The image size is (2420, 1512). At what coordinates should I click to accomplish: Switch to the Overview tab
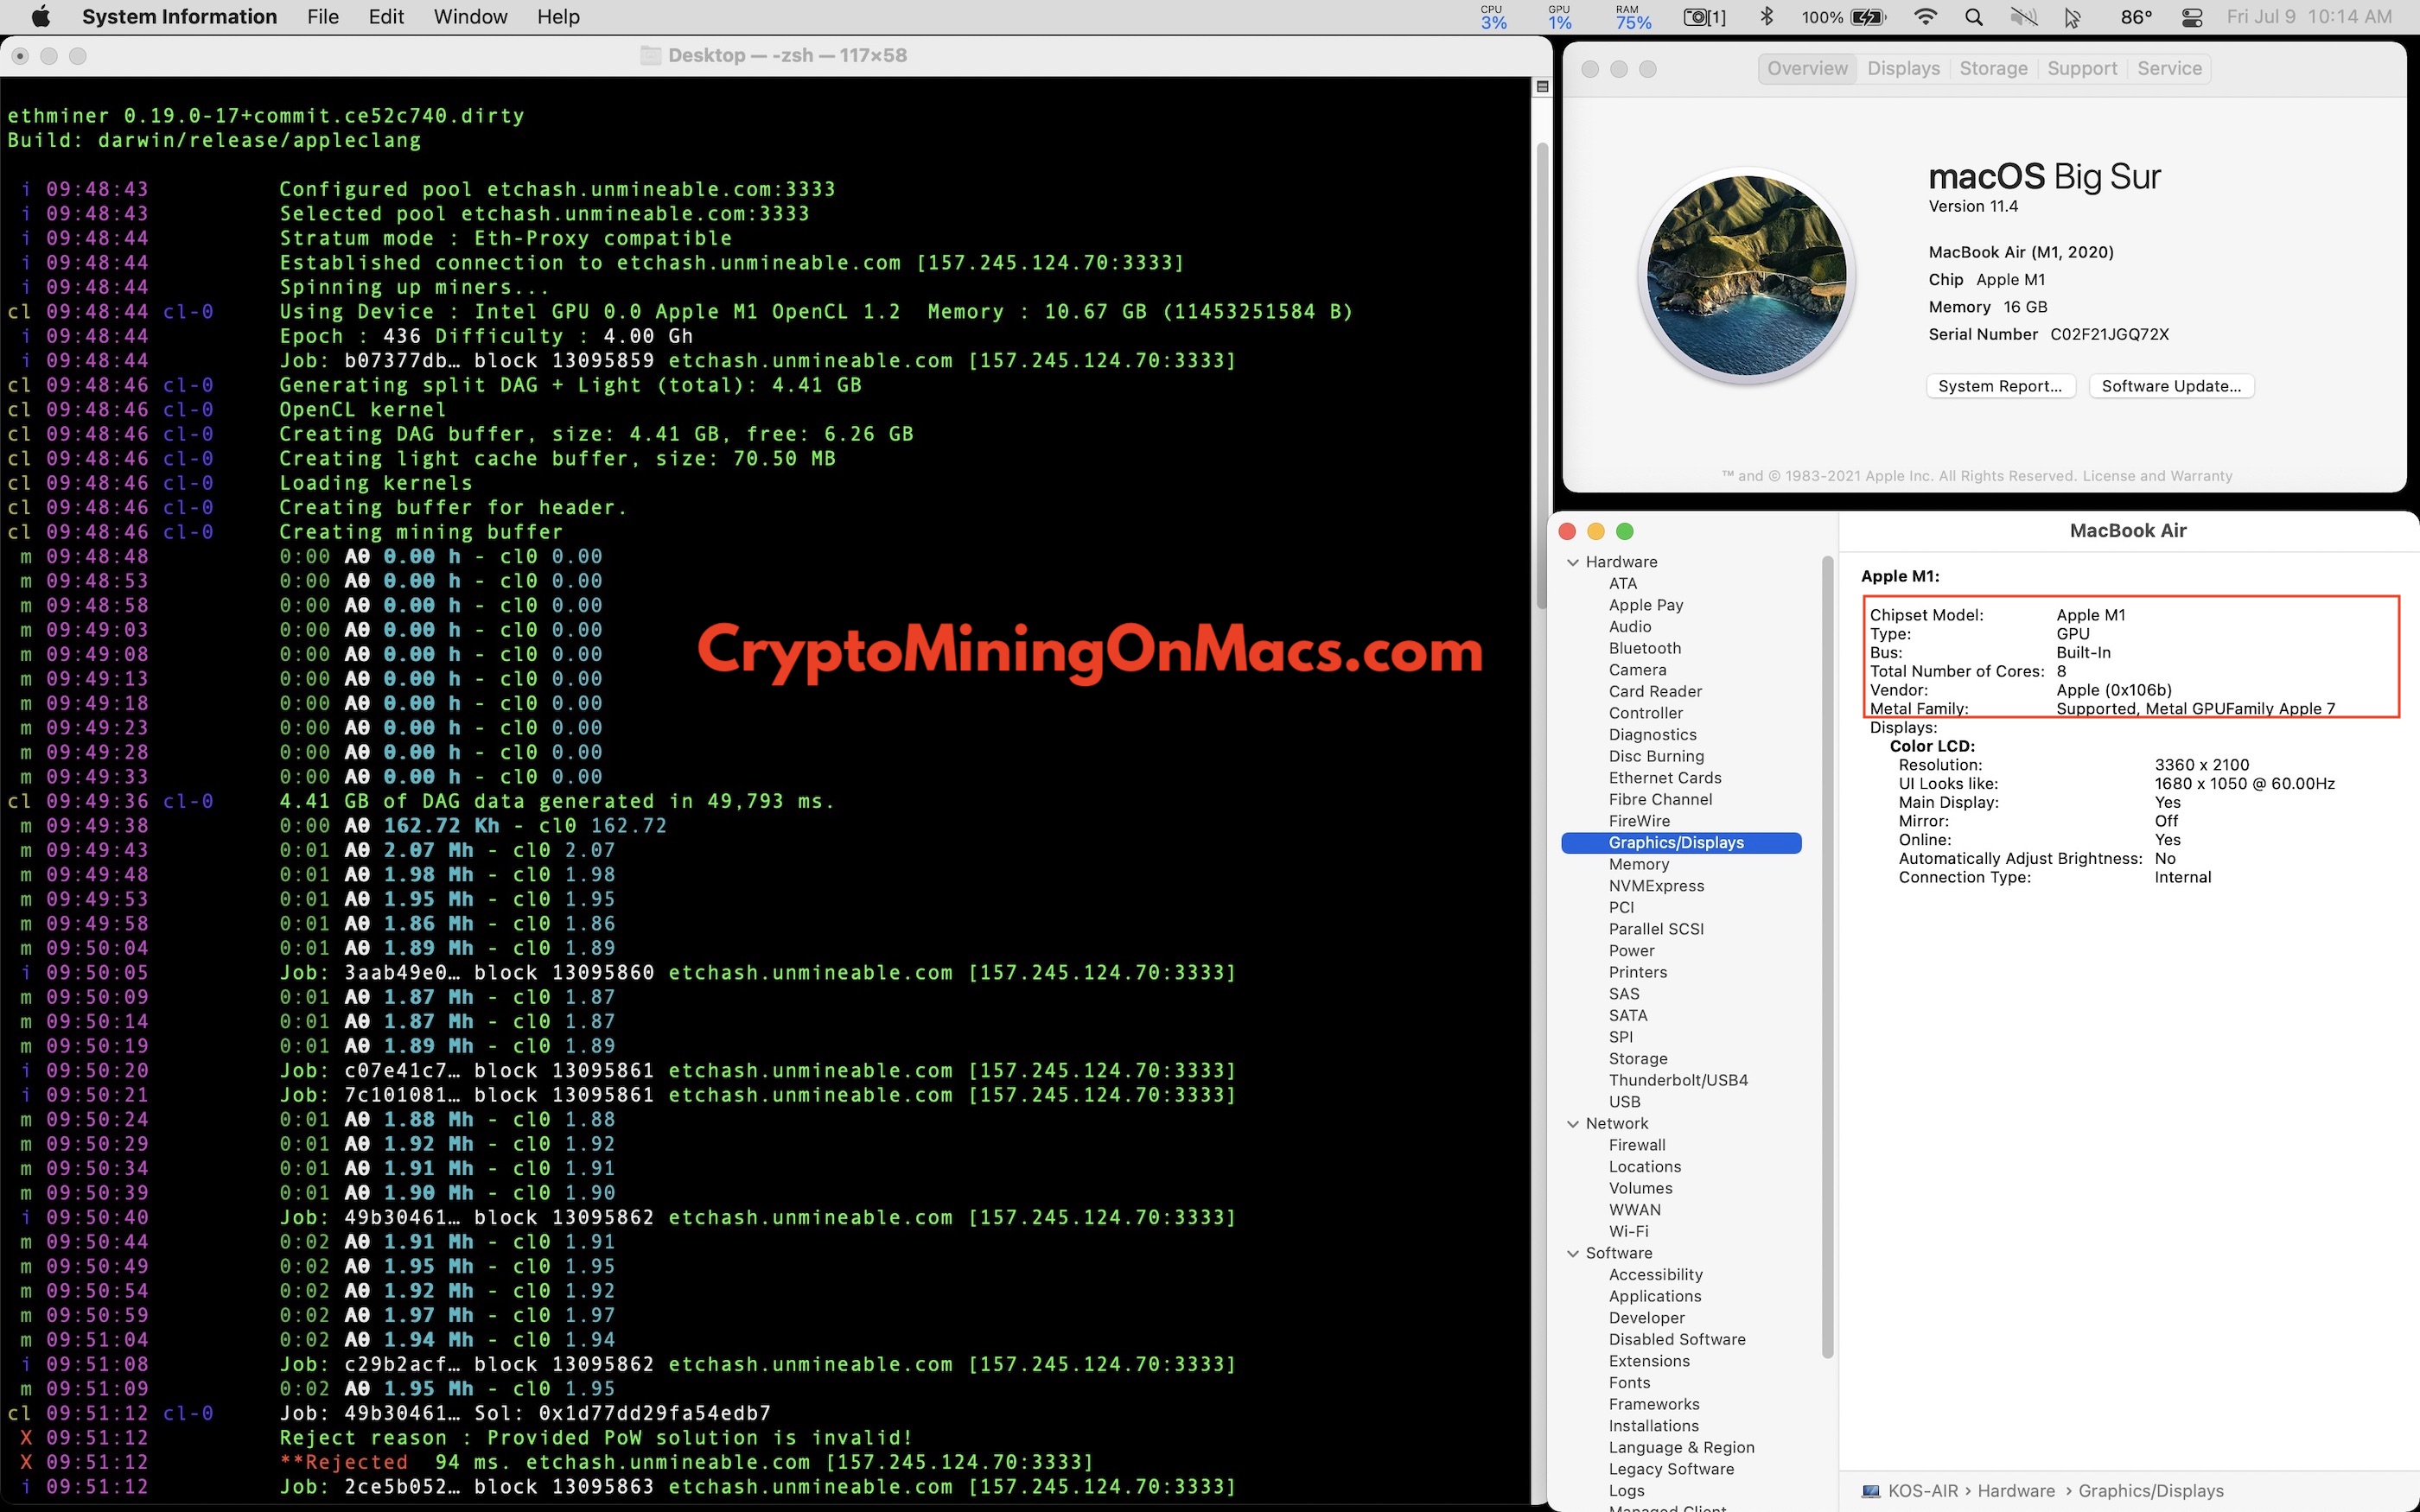coord(1807,68)
